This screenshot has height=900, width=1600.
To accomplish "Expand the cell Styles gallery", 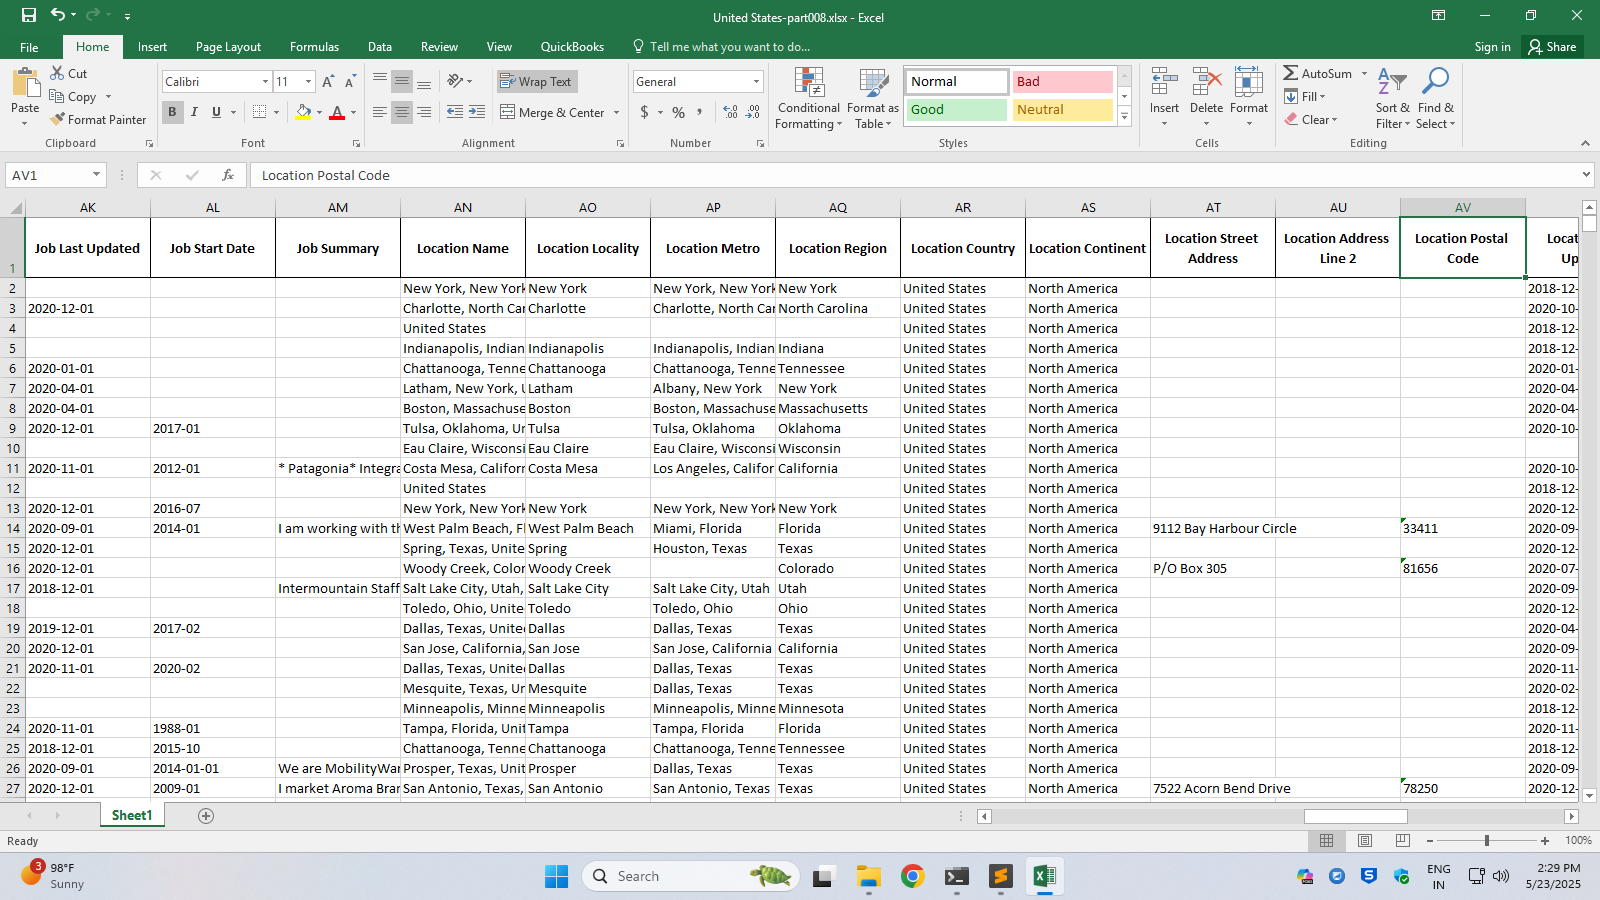I will coord(1125,116).
